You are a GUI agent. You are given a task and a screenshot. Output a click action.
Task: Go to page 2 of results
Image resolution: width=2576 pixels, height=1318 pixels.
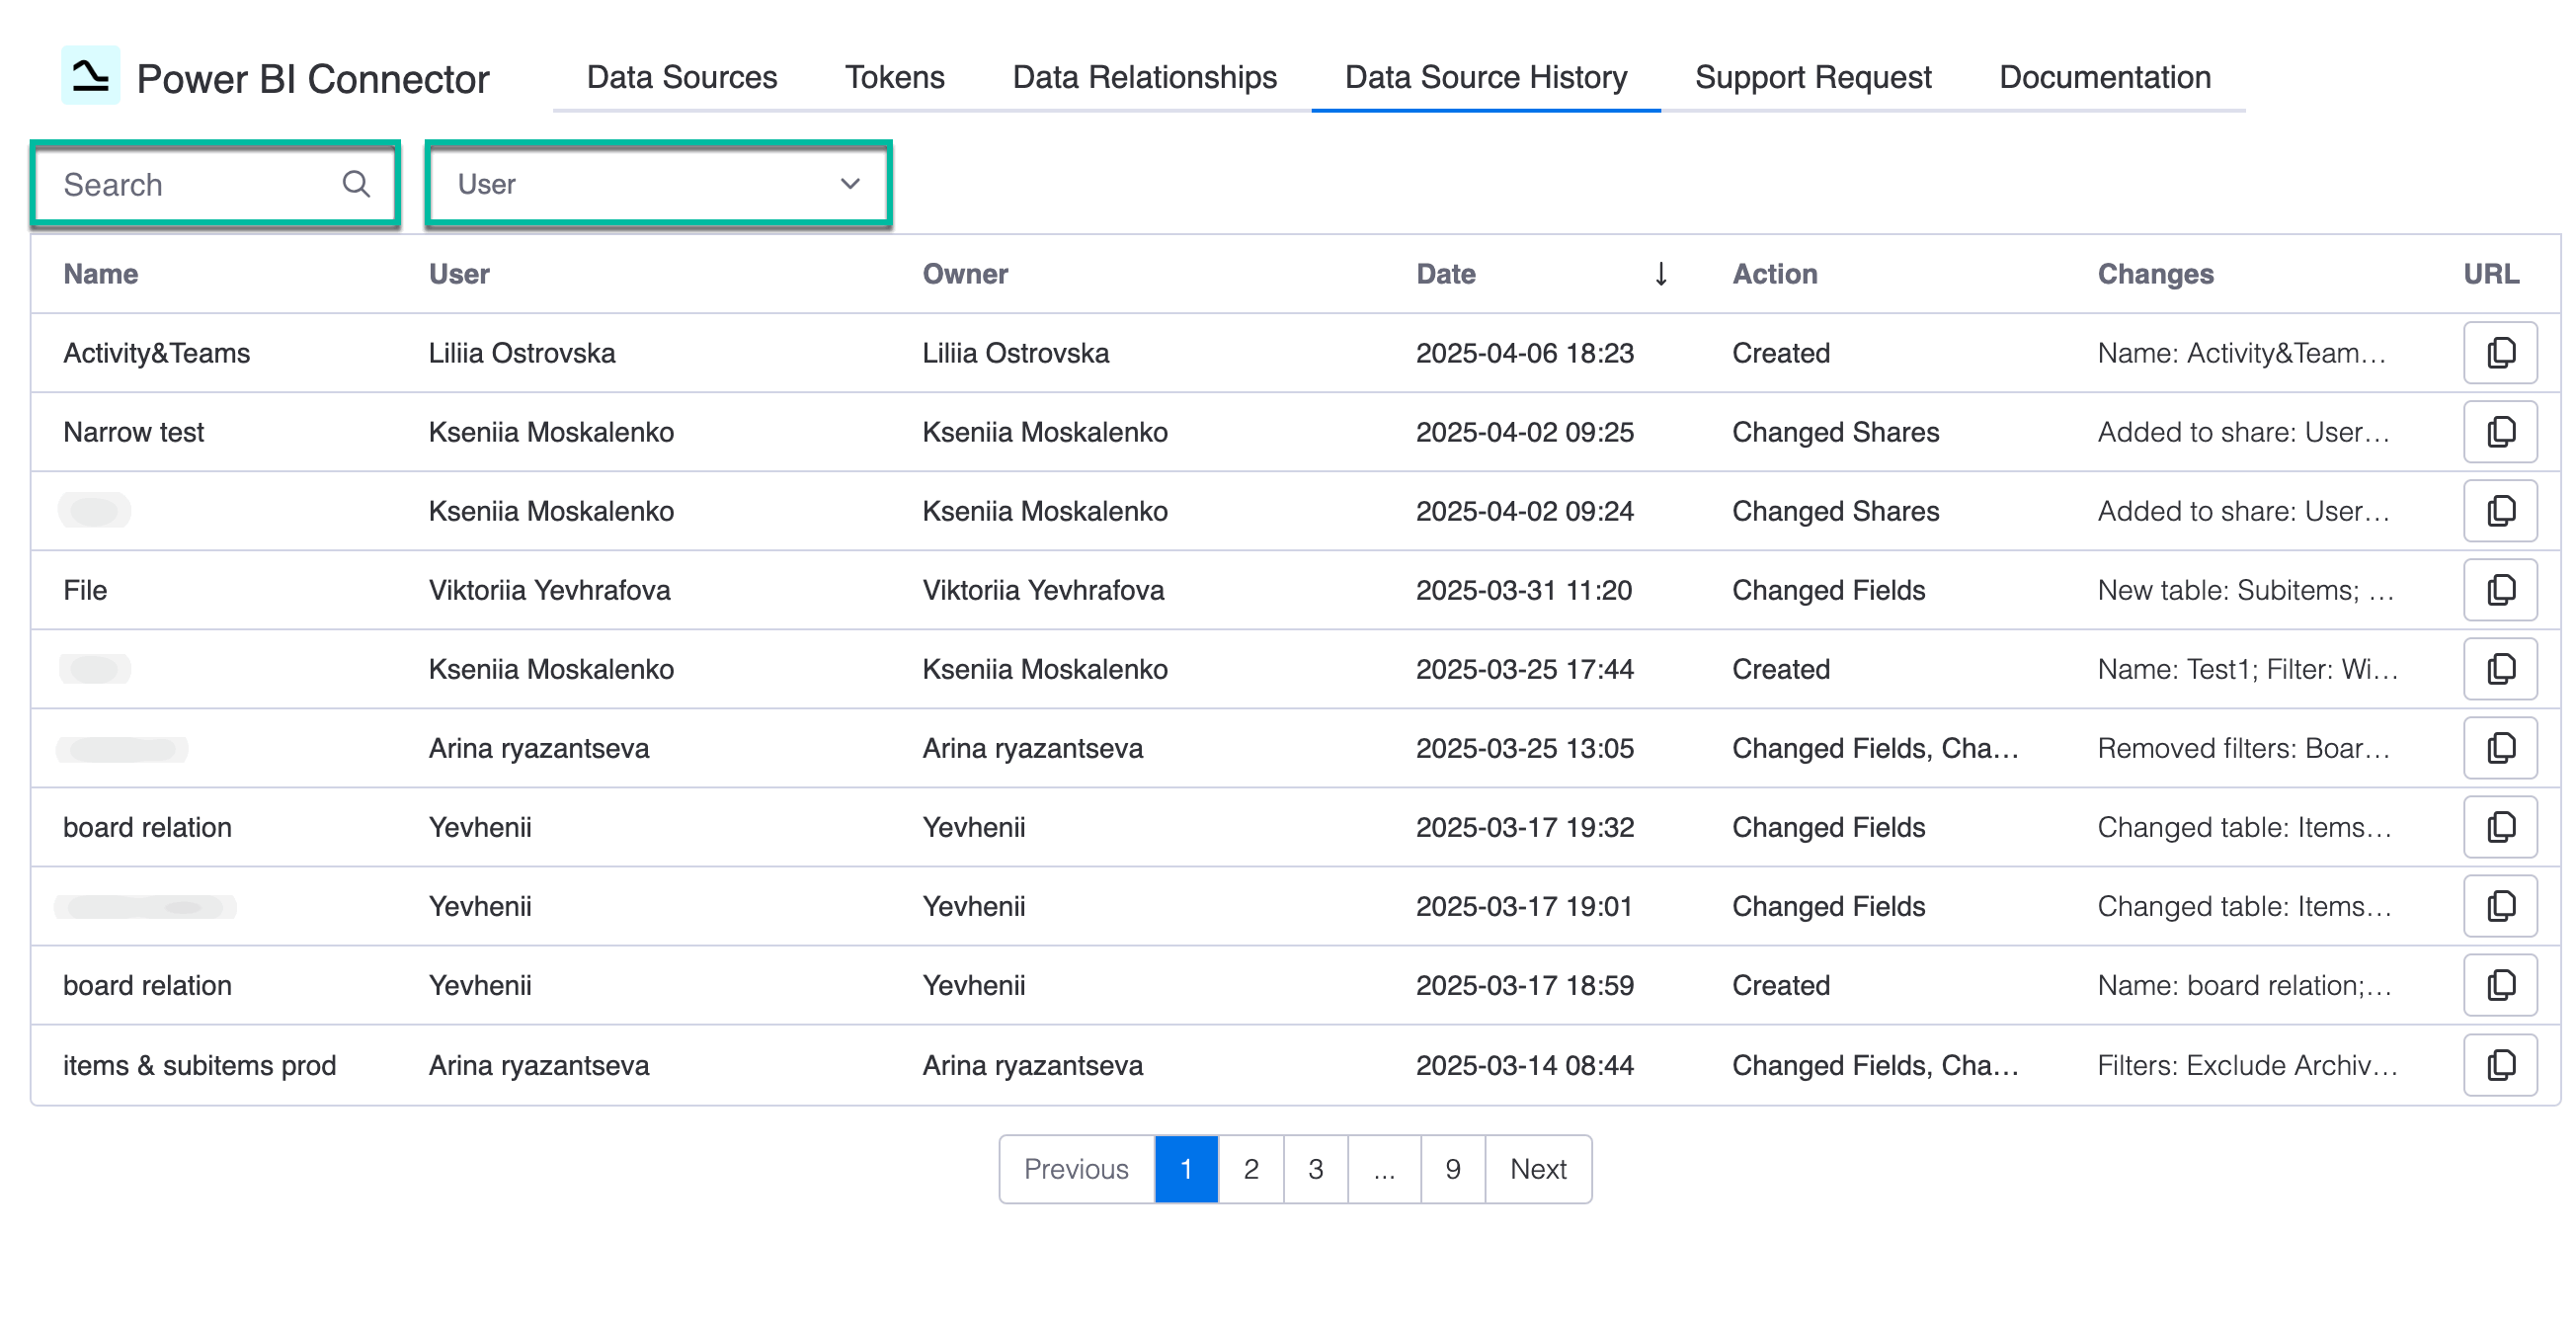(x=1250, y=1168)
